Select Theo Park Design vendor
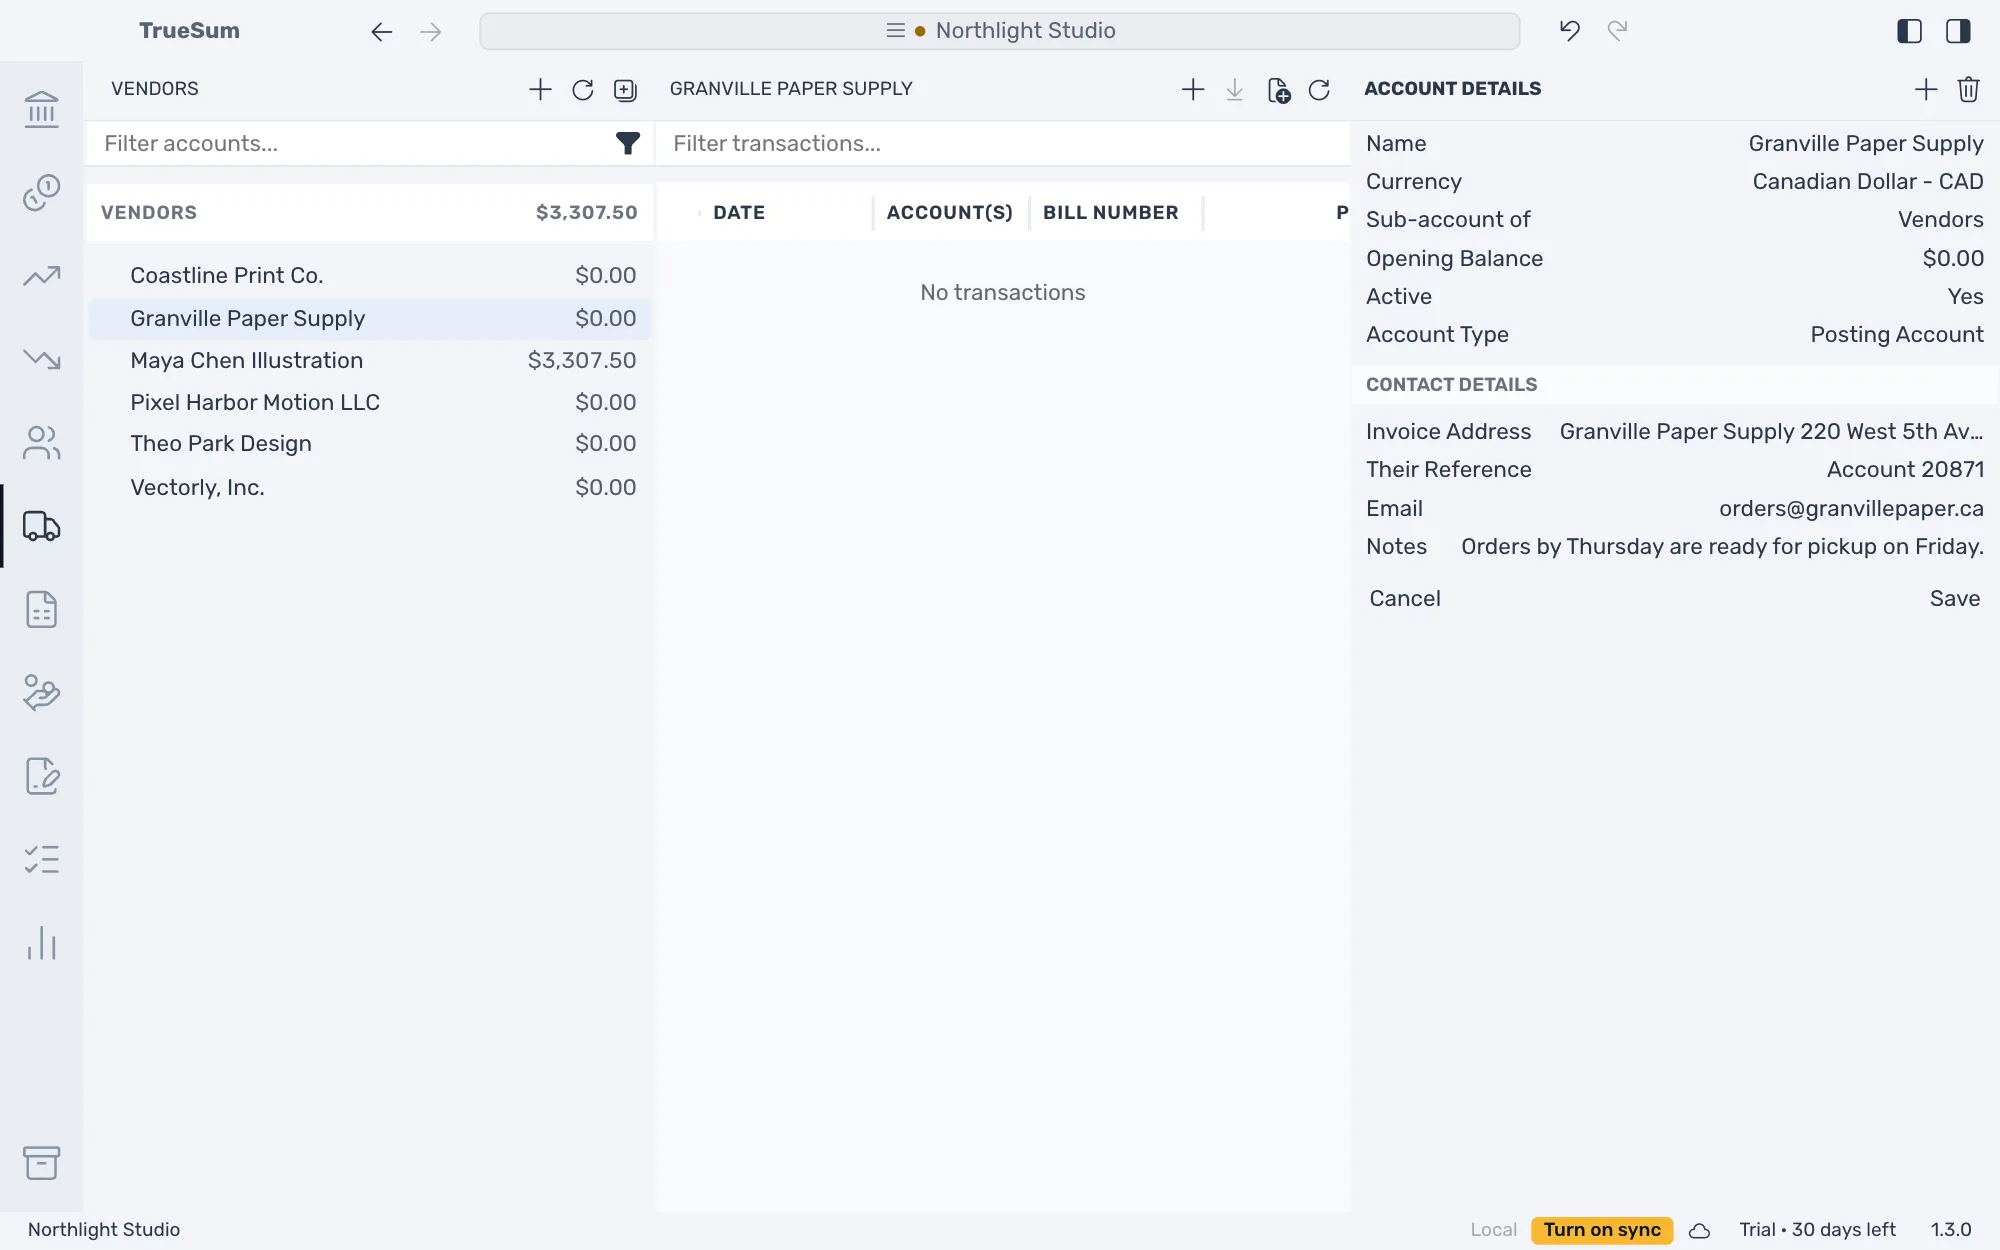This screenshot has height=1250, width=2000. (369, 443)
